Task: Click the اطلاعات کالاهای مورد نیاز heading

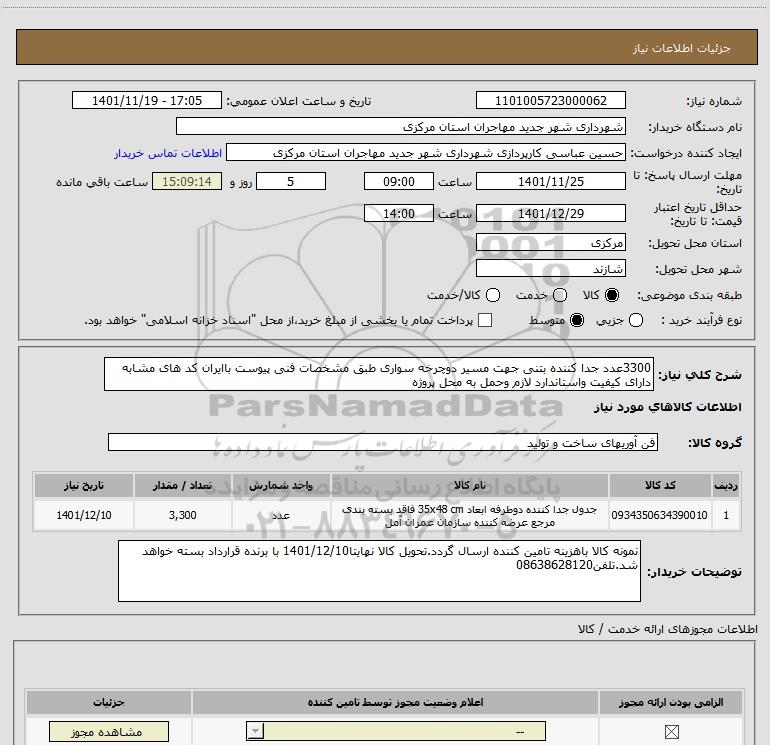Action: coord(667,407)
